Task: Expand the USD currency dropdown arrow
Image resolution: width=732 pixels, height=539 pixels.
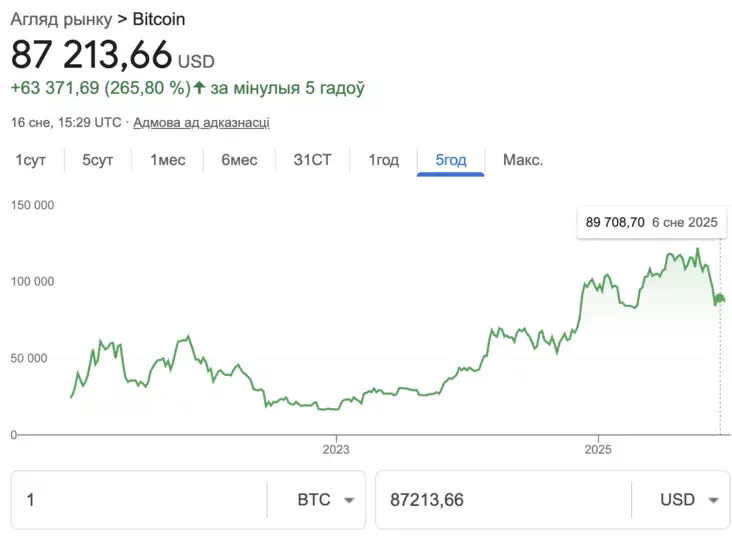Action: click(713, 500)
